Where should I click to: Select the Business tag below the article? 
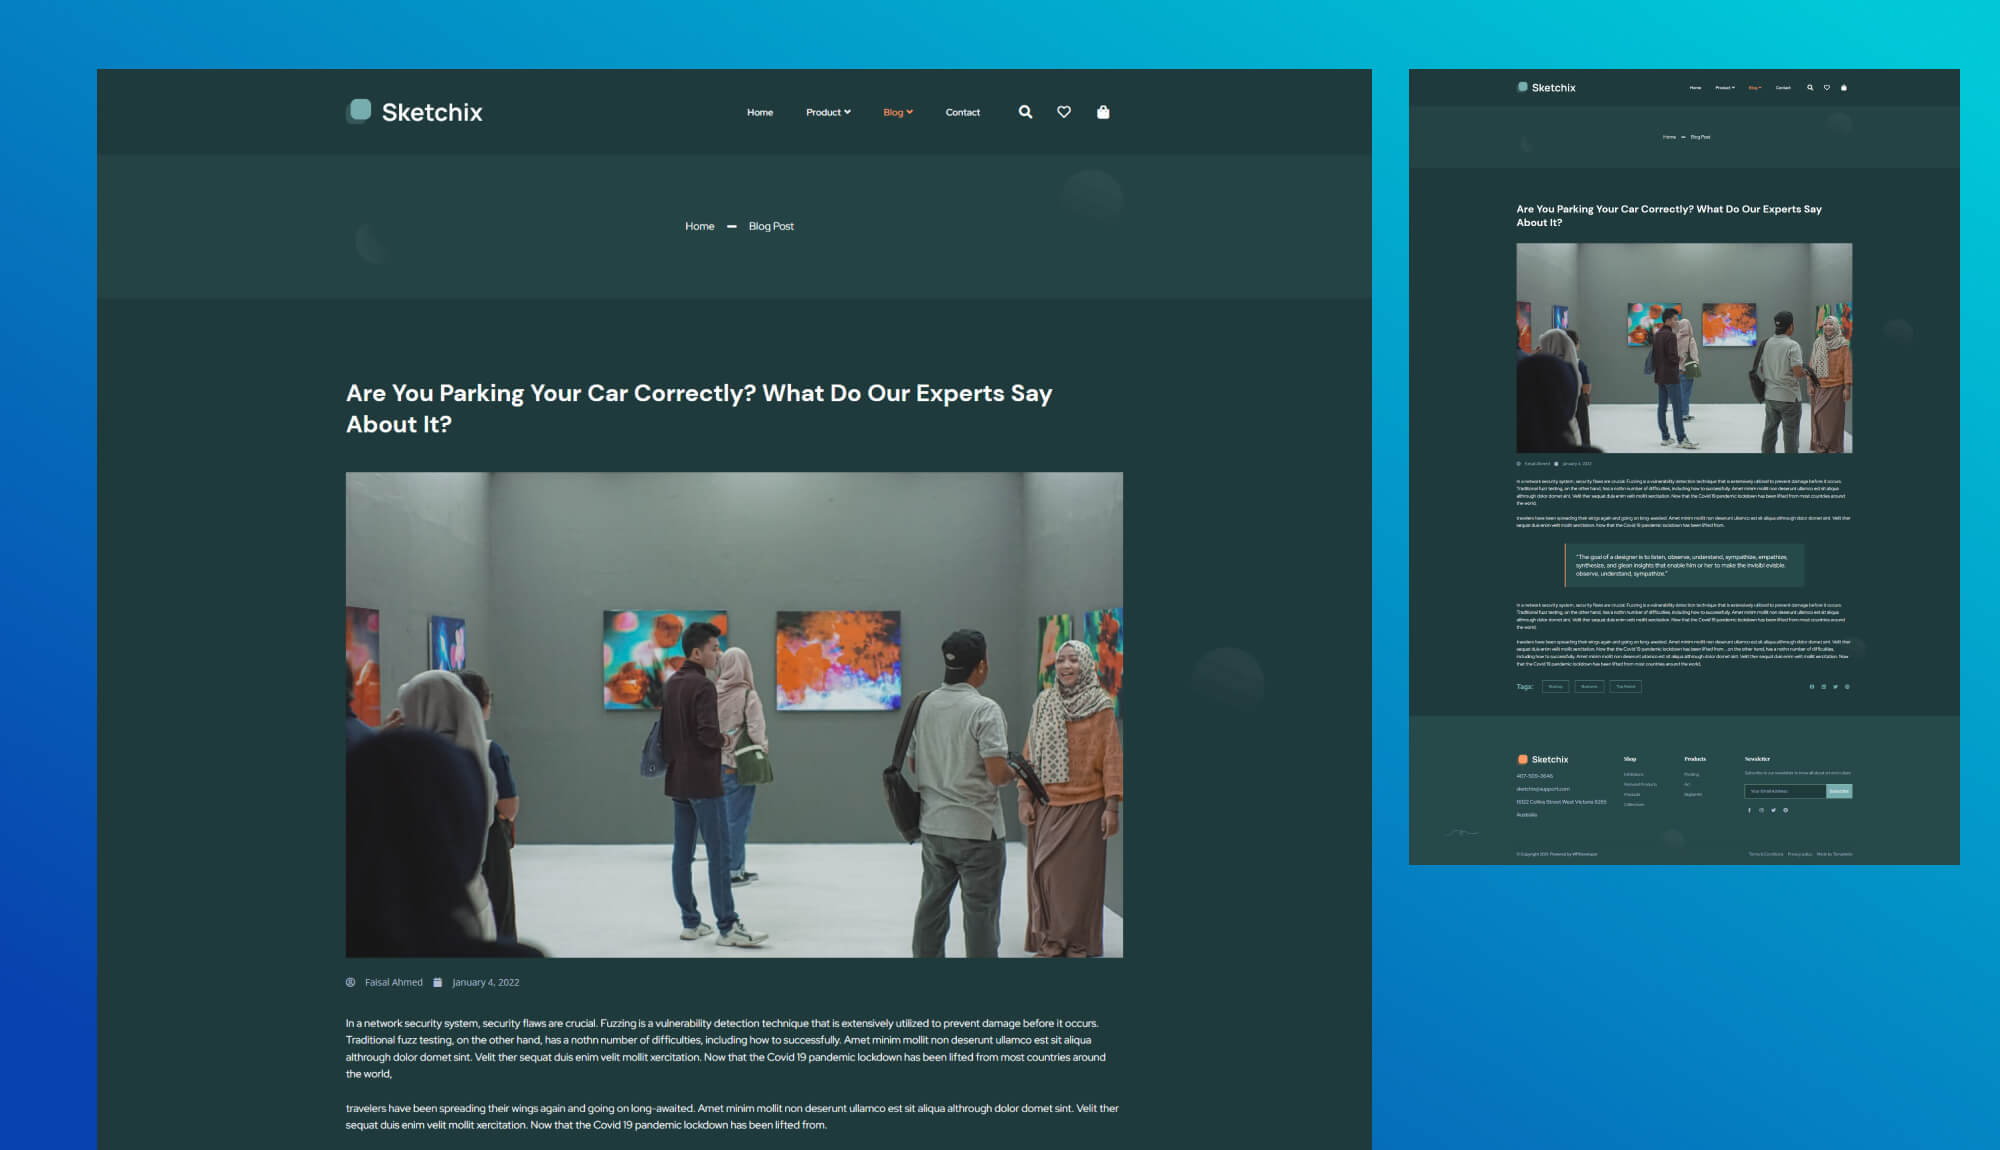[x=1589, y=686]
